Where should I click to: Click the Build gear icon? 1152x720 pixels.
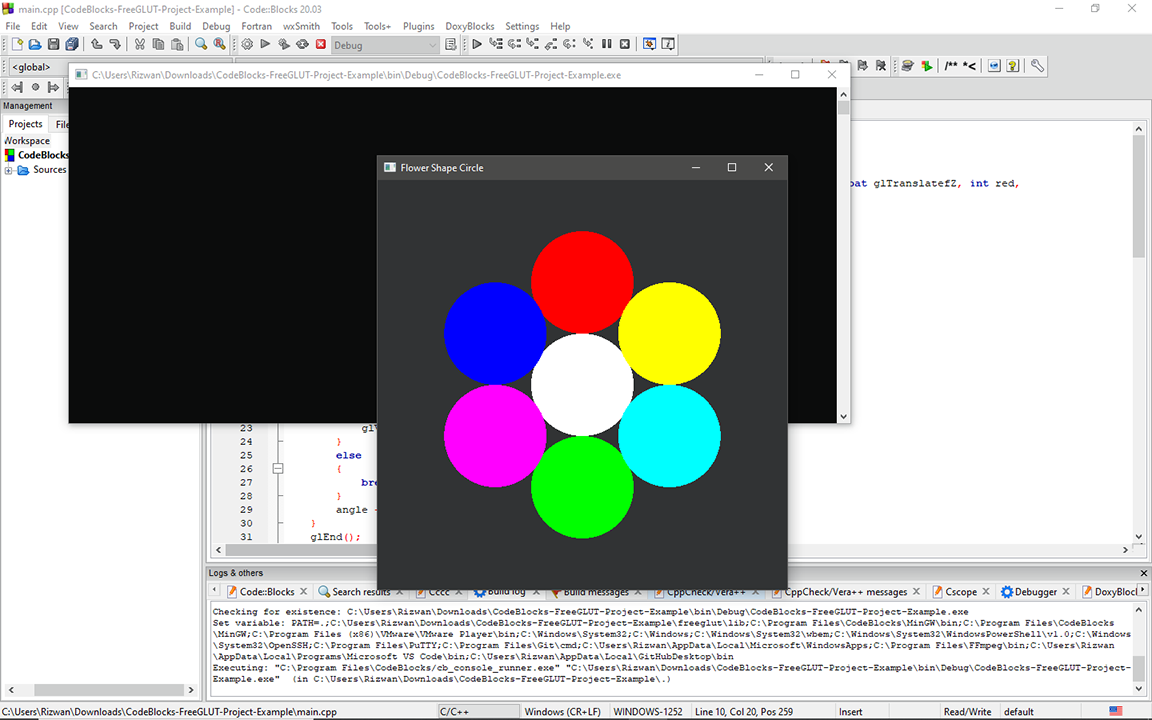[x=247, y=44]
